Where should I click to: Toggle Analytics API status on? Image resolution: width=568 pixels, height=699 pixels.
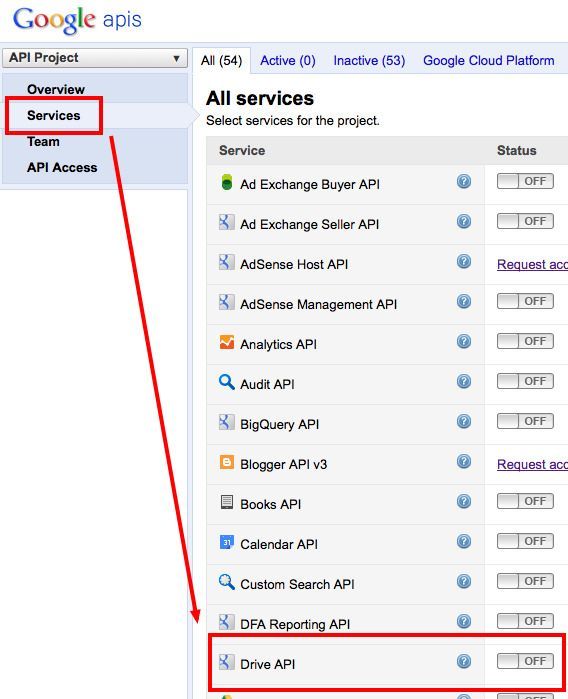pyautogui.click(x=525, y=341)
